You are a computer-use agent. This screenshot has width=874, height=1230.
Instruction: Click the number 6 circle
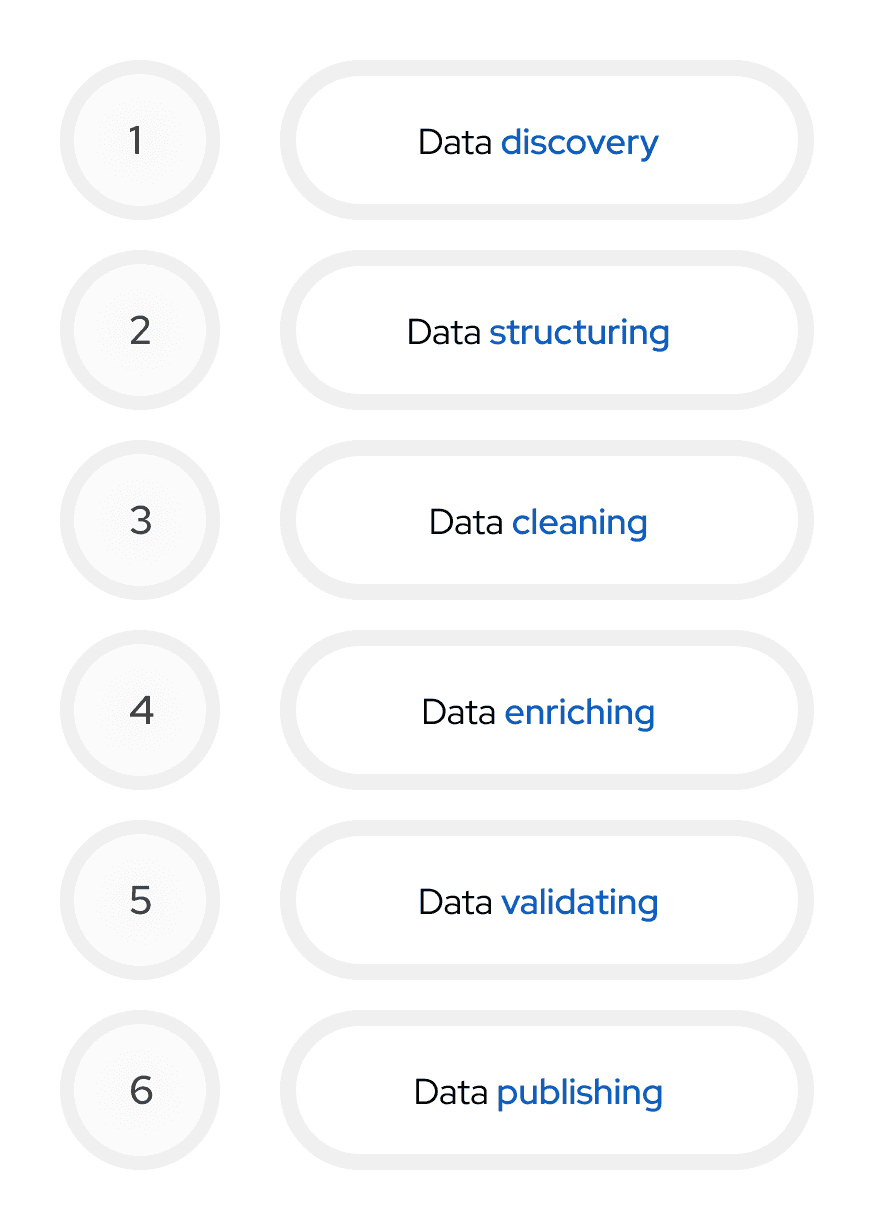[x=140, y=1090]
